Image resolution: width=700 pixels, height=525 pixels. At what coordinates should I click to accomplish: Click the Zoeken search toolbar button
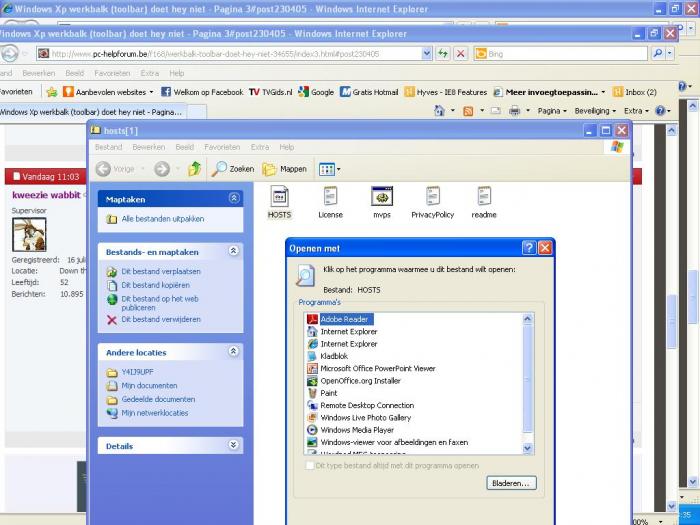[233, 169]
